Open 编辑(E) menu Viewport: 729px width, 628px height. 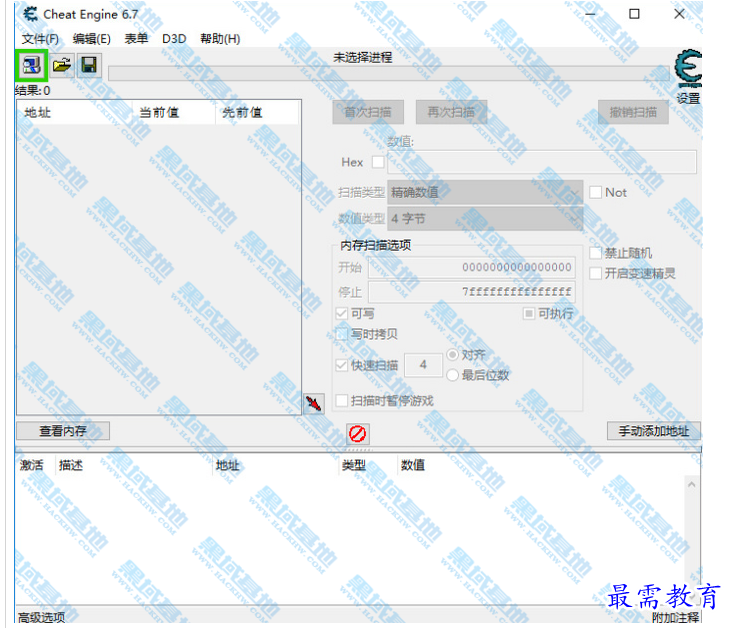click(92, 39)
